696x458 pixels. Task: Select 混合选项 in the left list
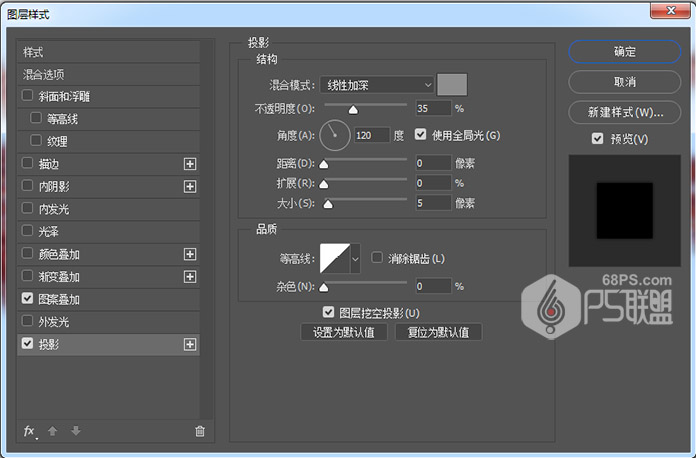click(108, 75)
